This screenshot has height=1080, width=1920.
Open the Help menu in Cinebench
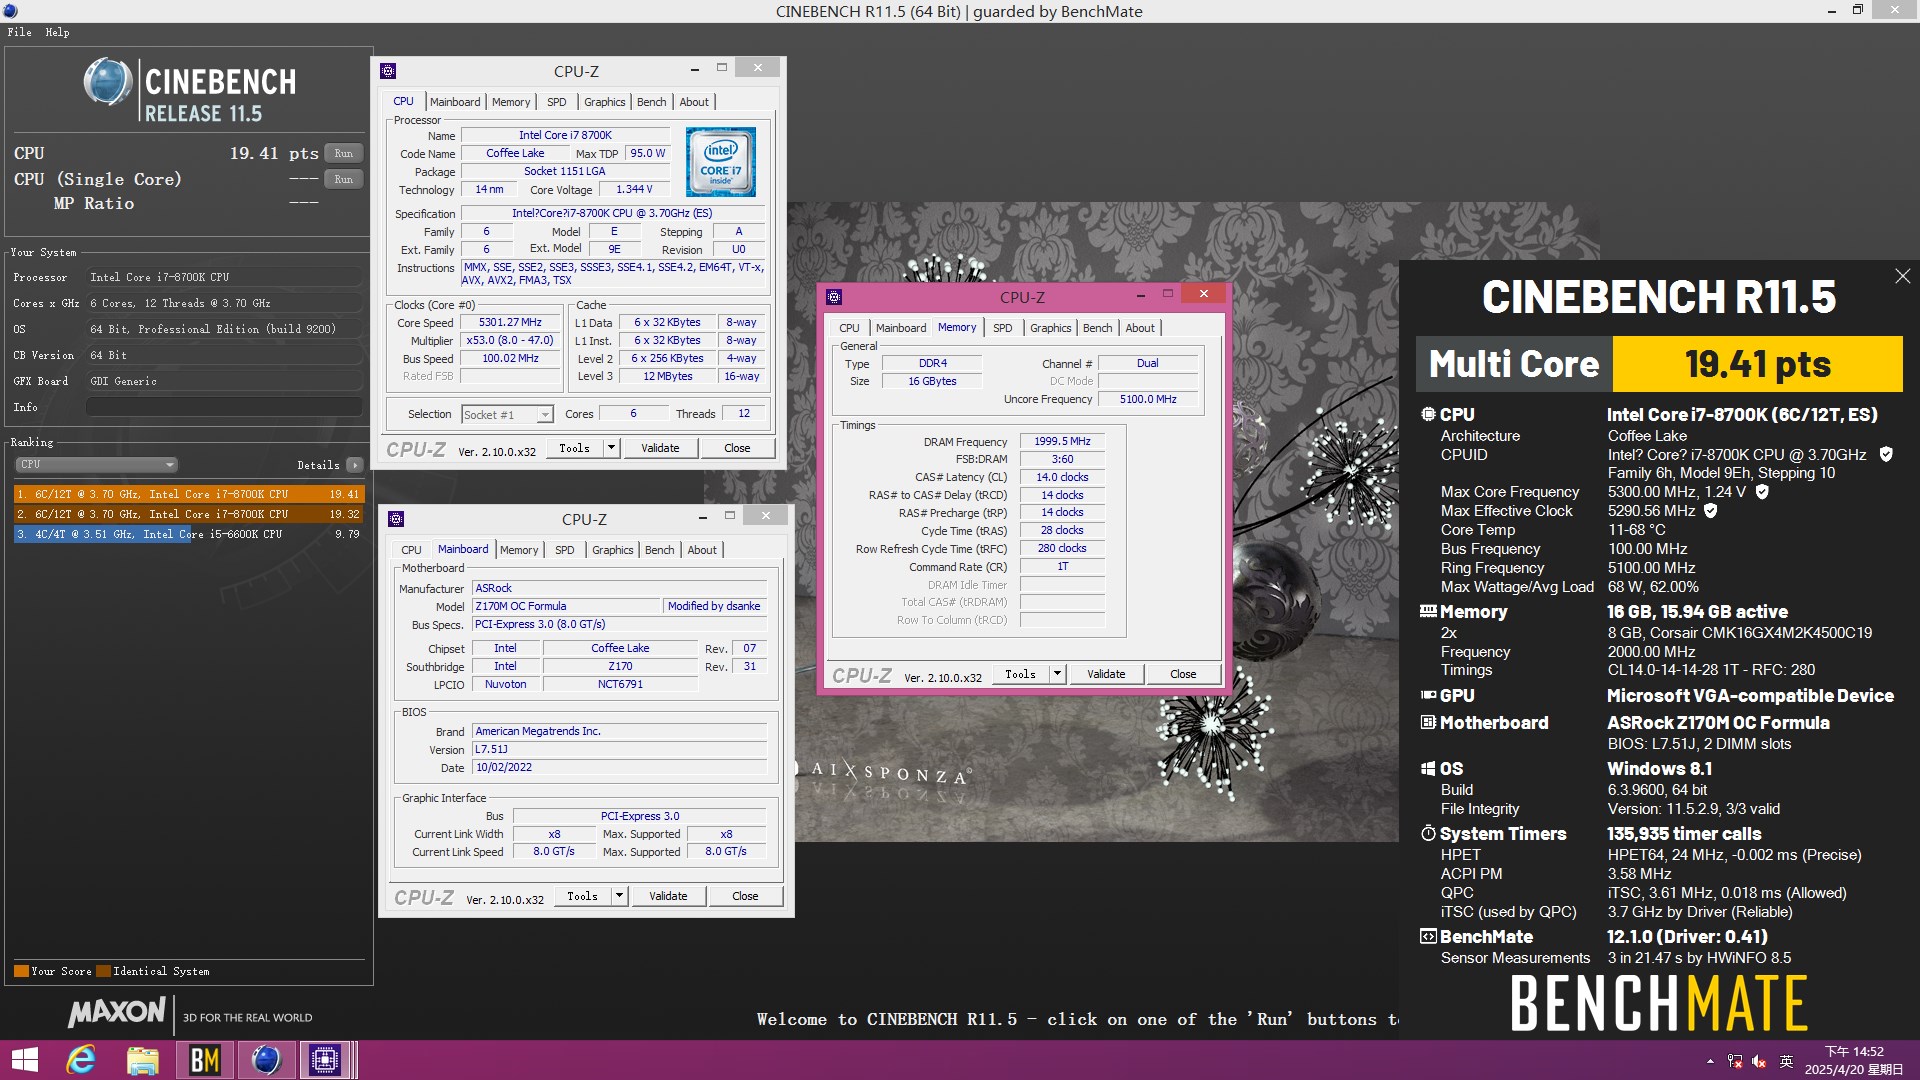pyautogui.click(x=57, y=32)
